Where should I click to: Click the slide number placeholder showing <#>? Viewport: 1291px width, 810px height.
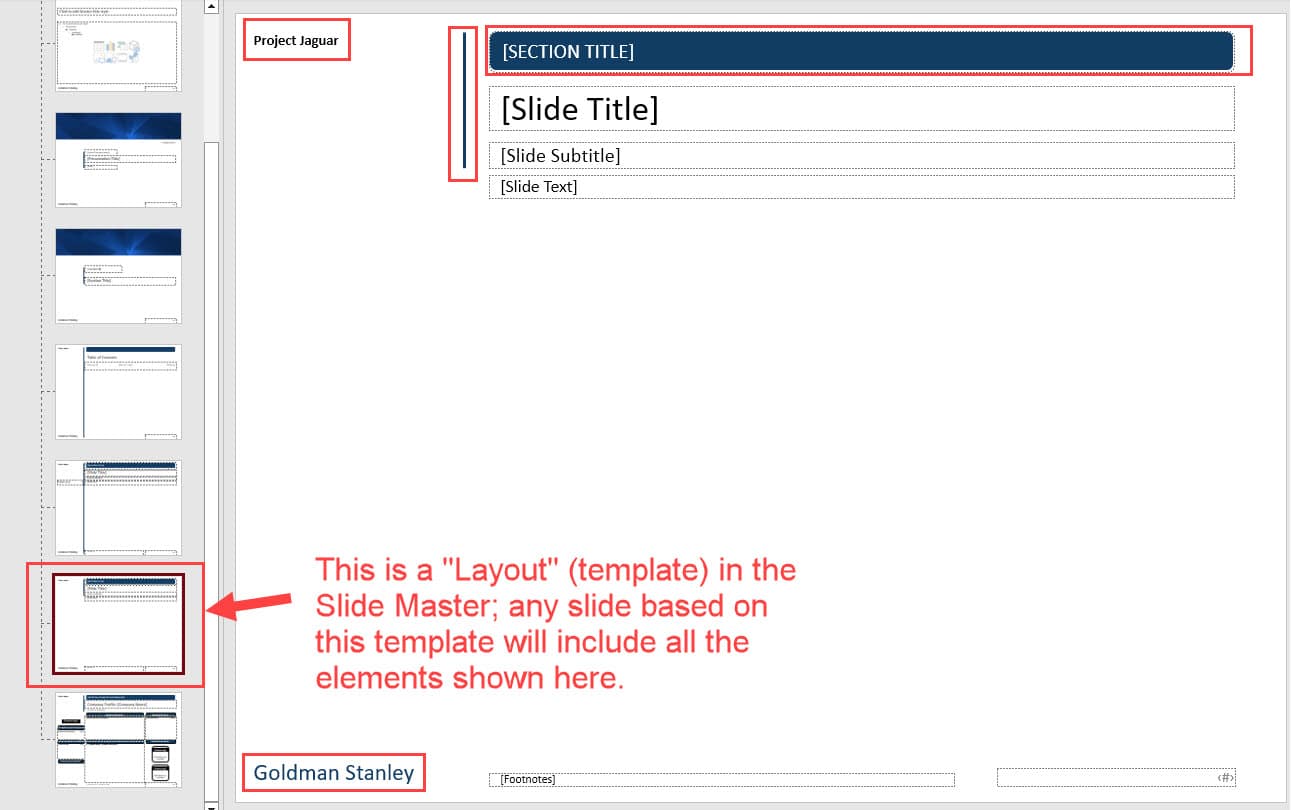(x=1116, y=777)
